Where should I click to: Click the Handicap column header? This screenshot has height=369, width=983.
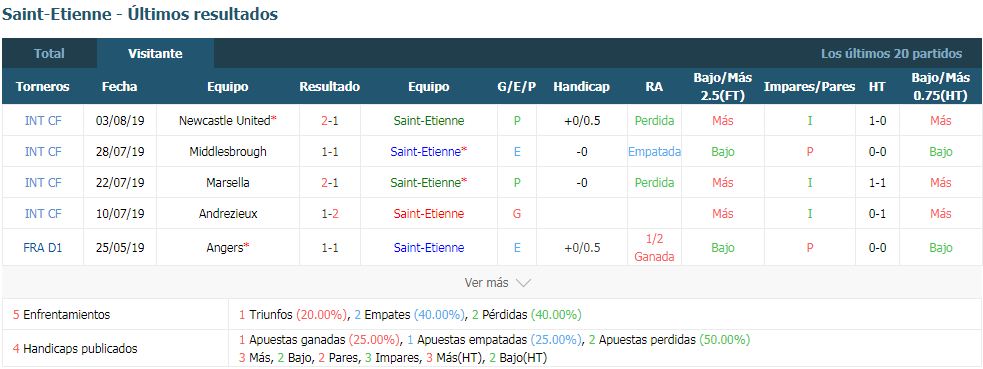[x=581, y=87]
